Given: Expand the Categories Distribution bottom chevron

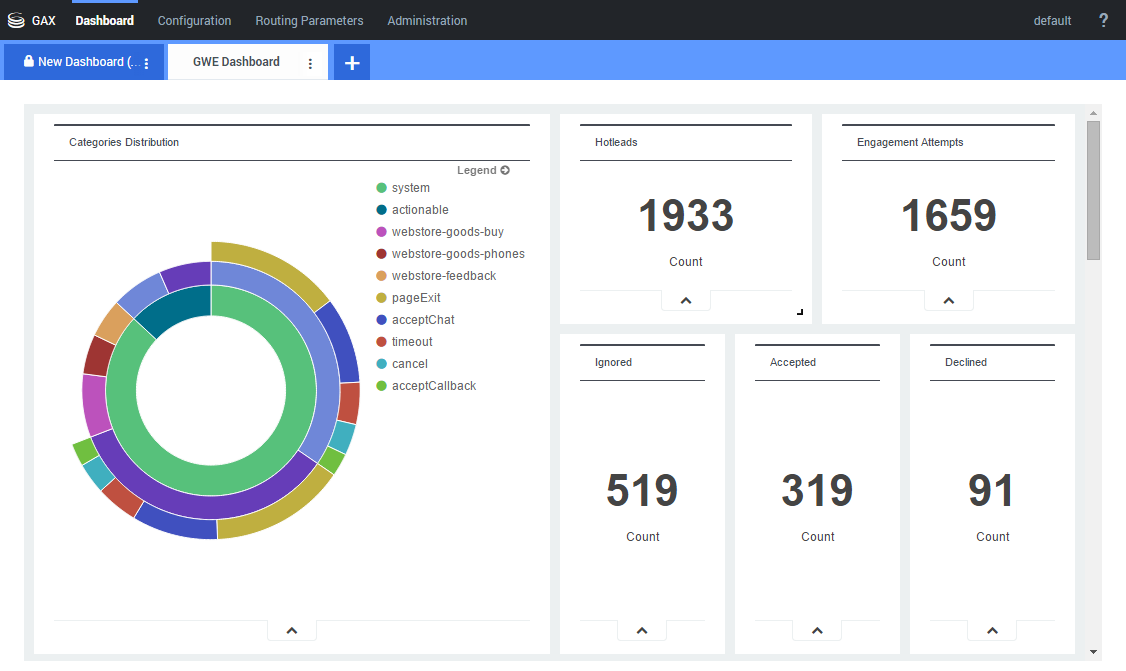Looking at the screenshot, I should coord(292,630).
